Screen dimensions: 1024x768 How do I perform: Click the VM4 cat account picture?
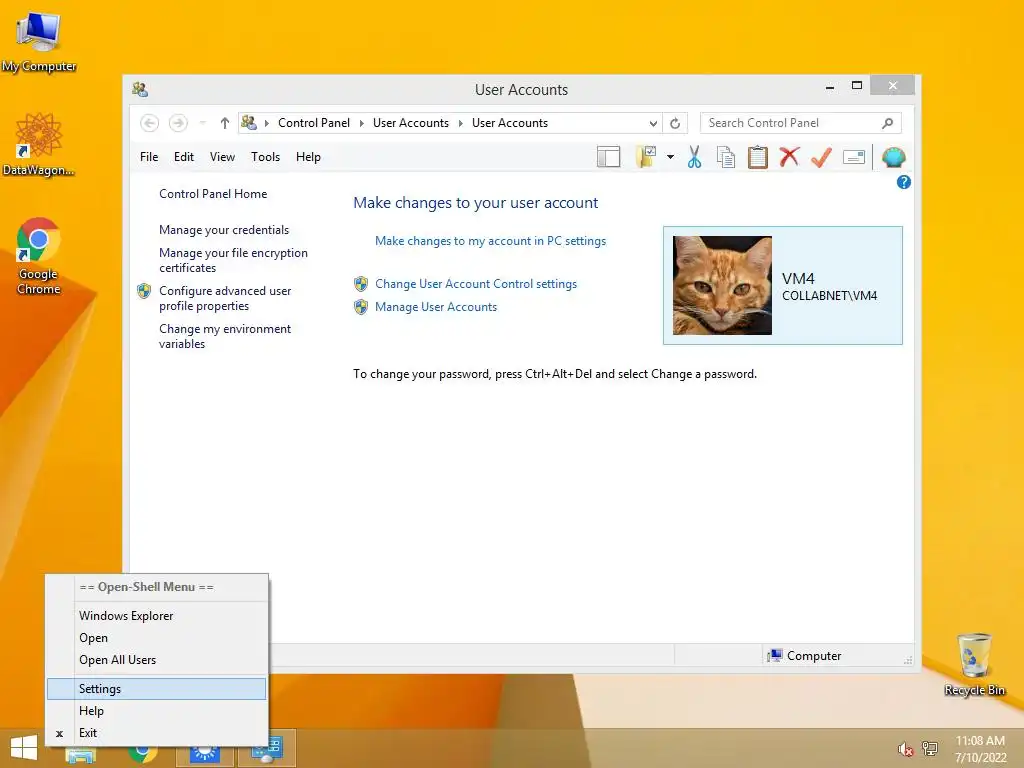click(722, 285)
